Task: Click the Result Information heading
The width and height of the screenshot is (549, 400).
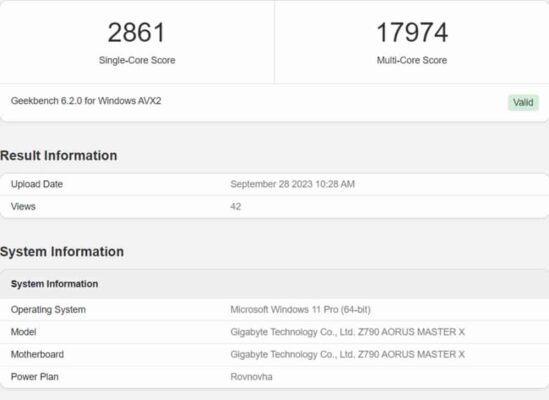Action: tap(58, 156)
